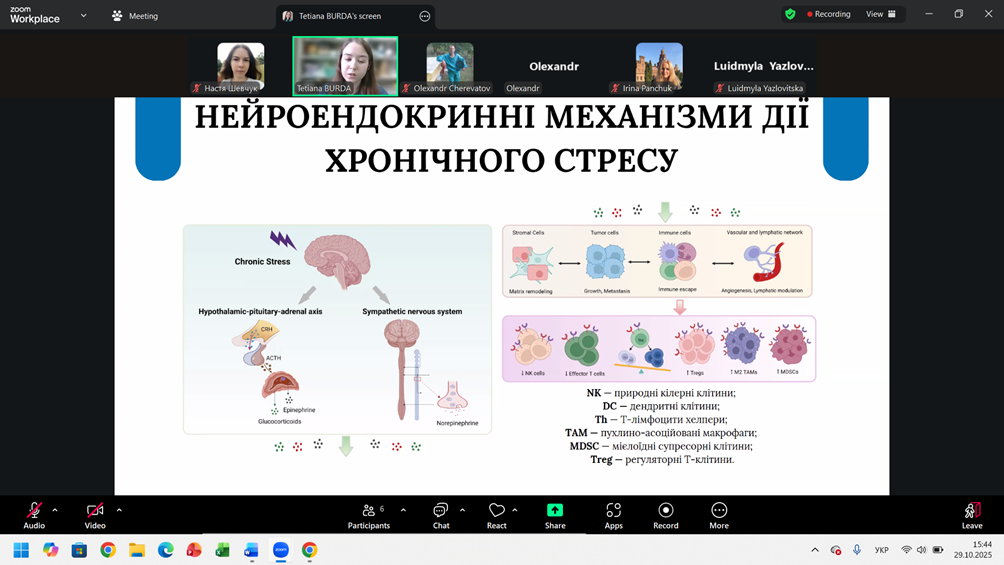Open the Windows Start menu
Viewport: 1004px width, 565px height.
tap(21, 550)
